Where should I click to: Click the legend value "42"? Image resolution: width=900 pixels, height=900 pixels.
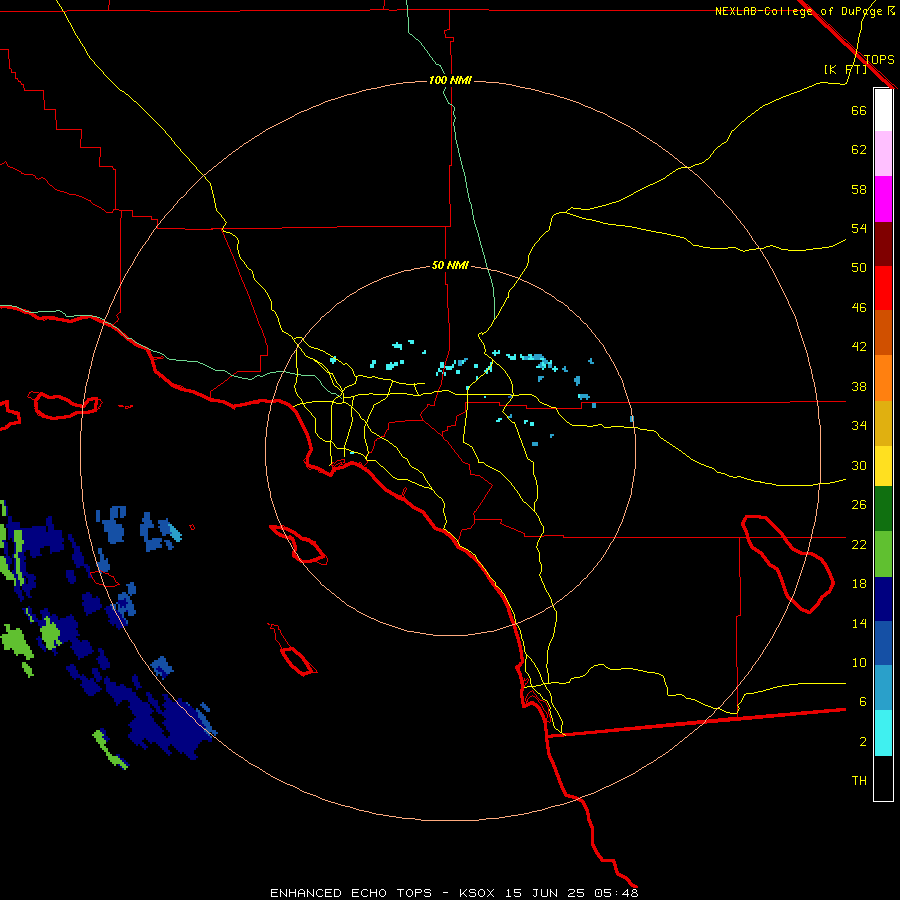pyautogui.click(x=859, y=347)
